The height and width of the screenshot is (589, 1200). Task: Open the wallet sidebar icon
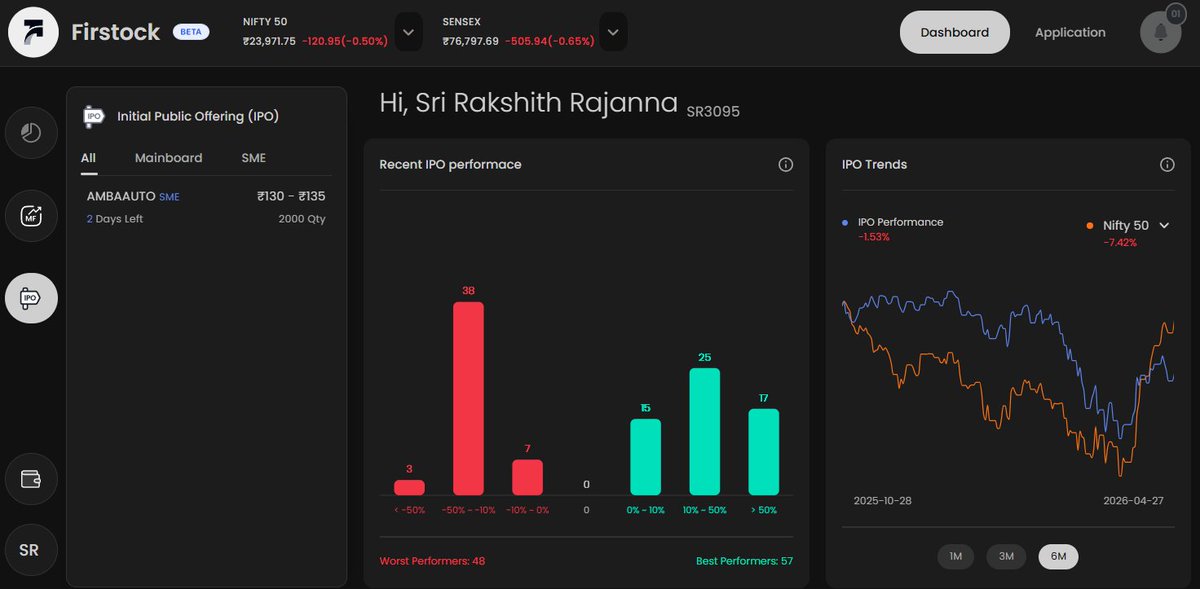[x=31, y=479]
